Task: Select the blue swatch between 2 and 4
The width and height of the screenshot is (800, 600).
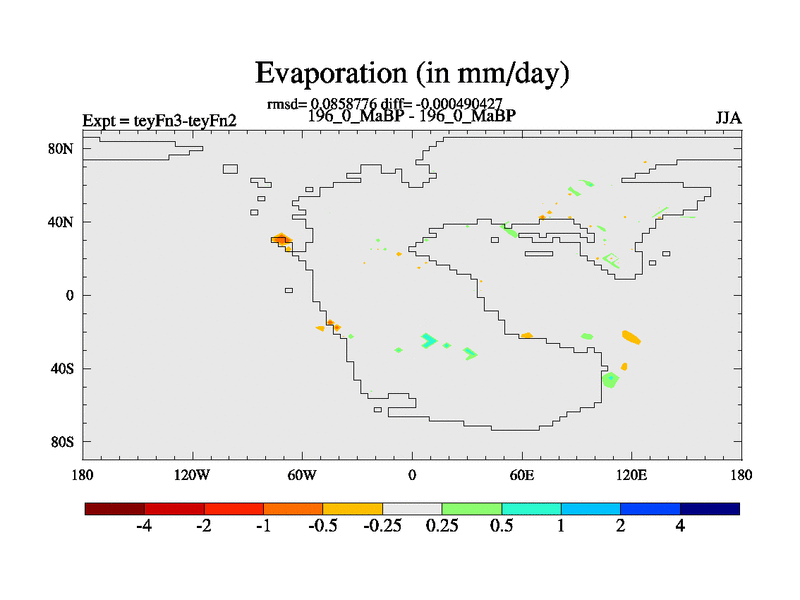Action: pos(650,508)
